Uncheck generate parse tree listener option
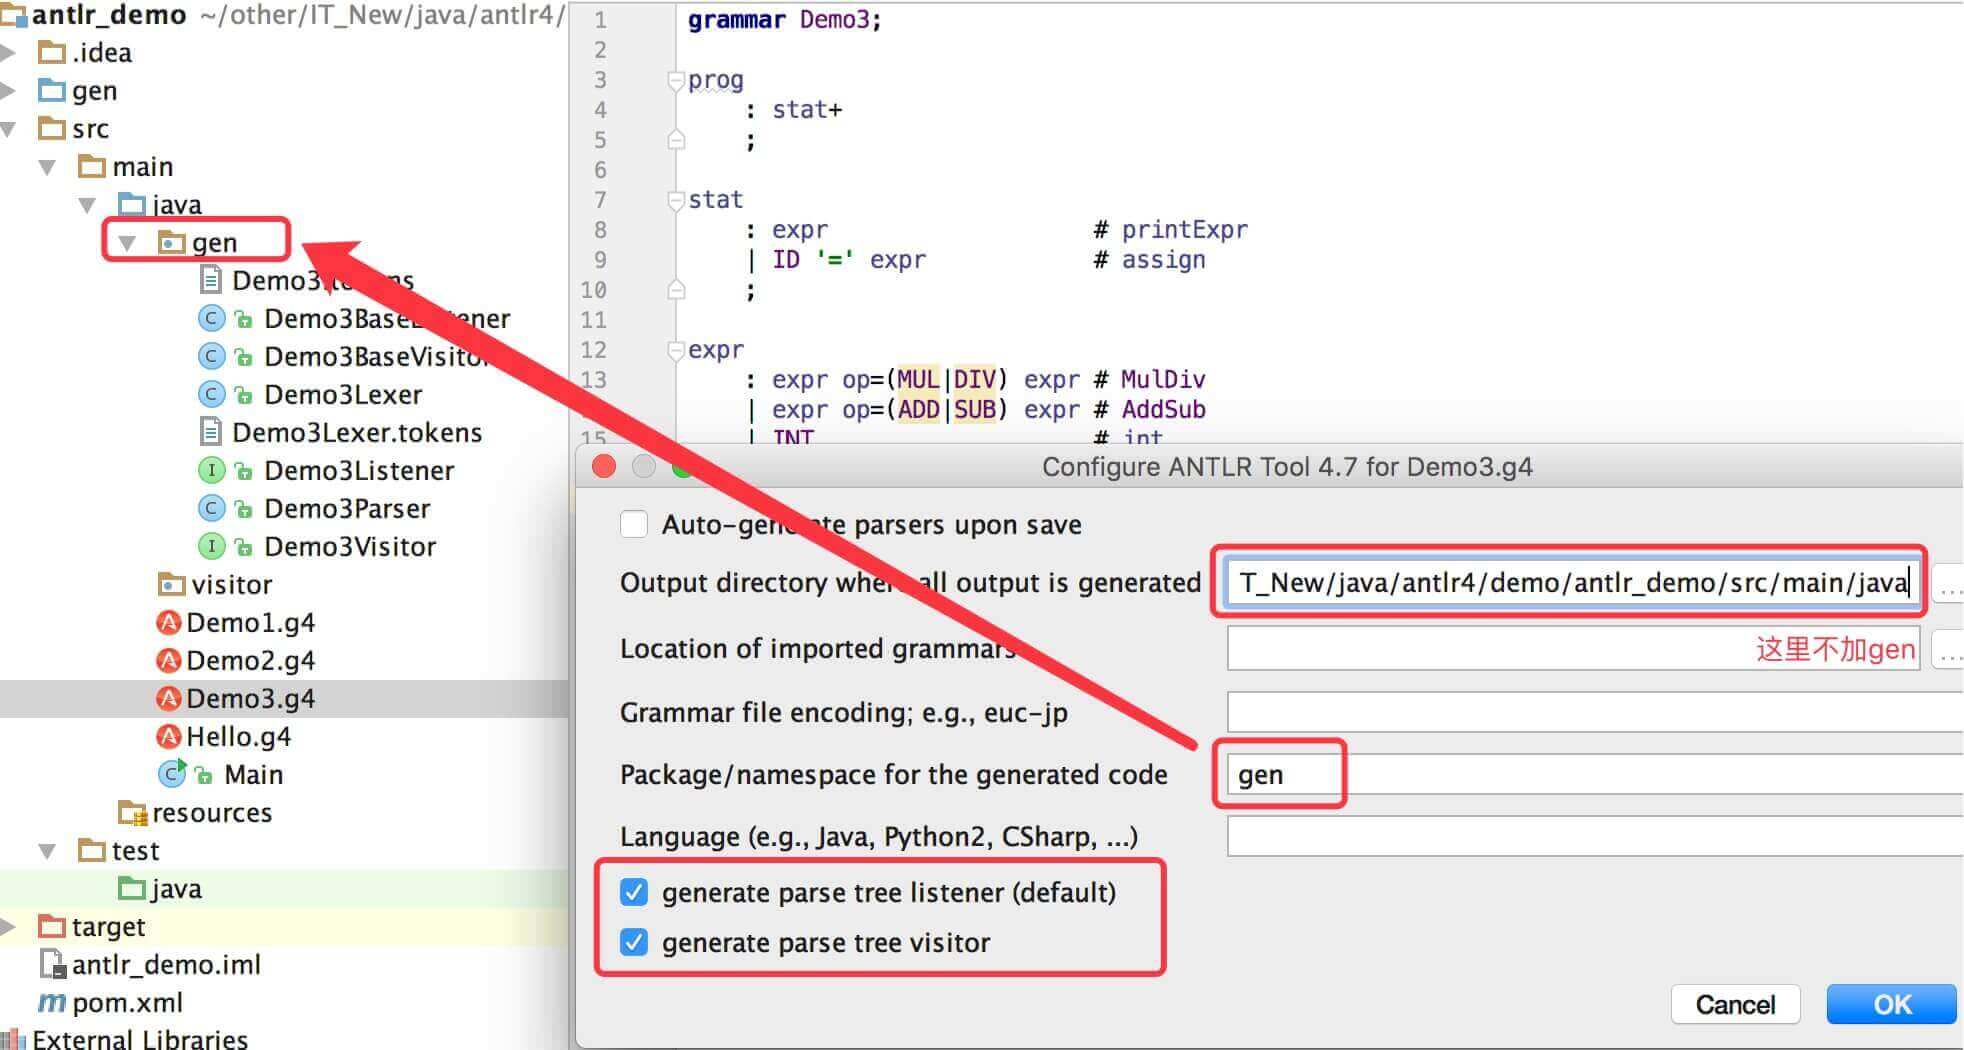The width and height of the screenshot is (1964, 1050). (634, 893)
